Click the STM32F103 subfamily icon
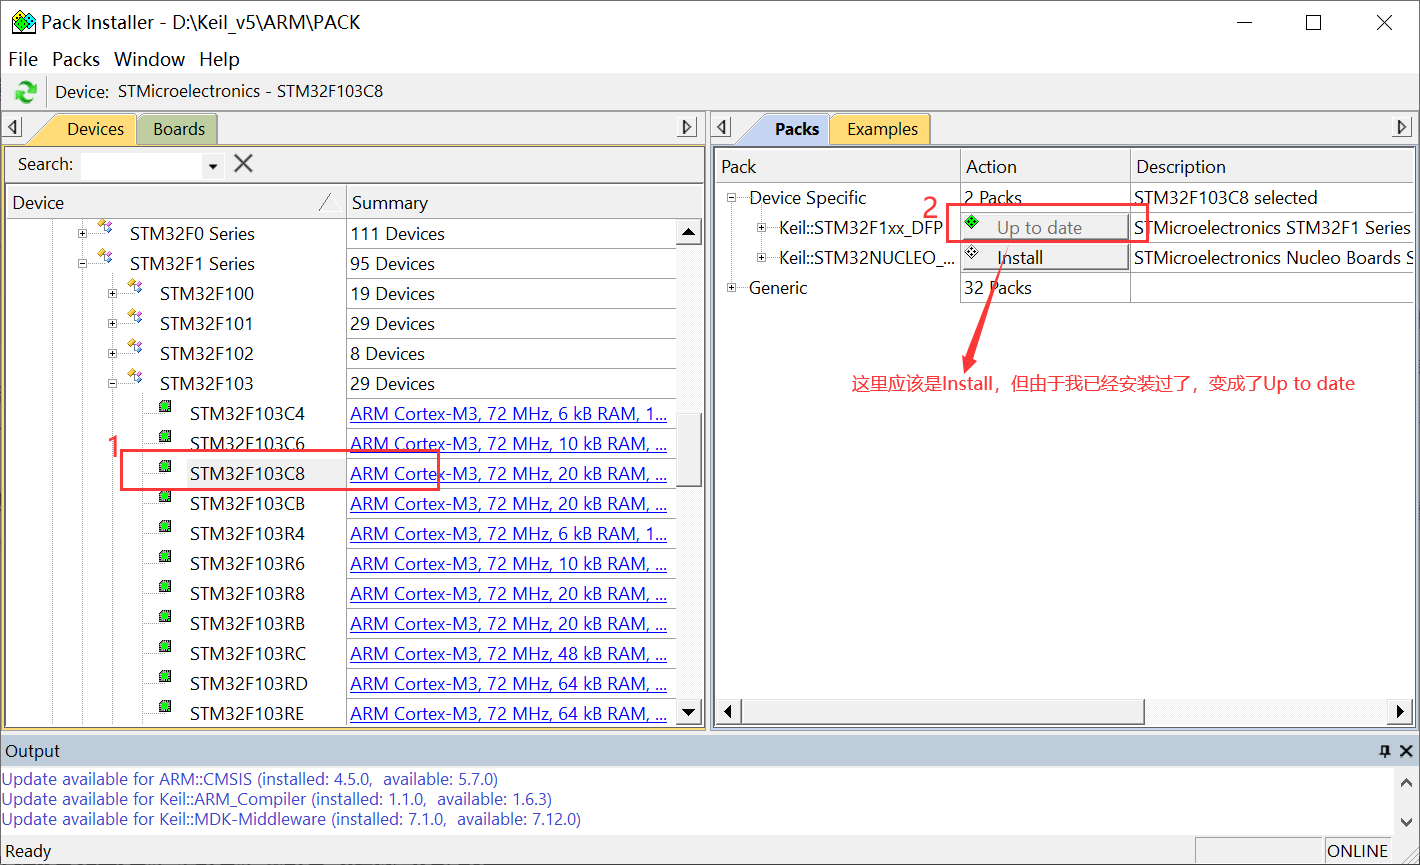This screenshot has height=865, width=1420. (135, 378)
